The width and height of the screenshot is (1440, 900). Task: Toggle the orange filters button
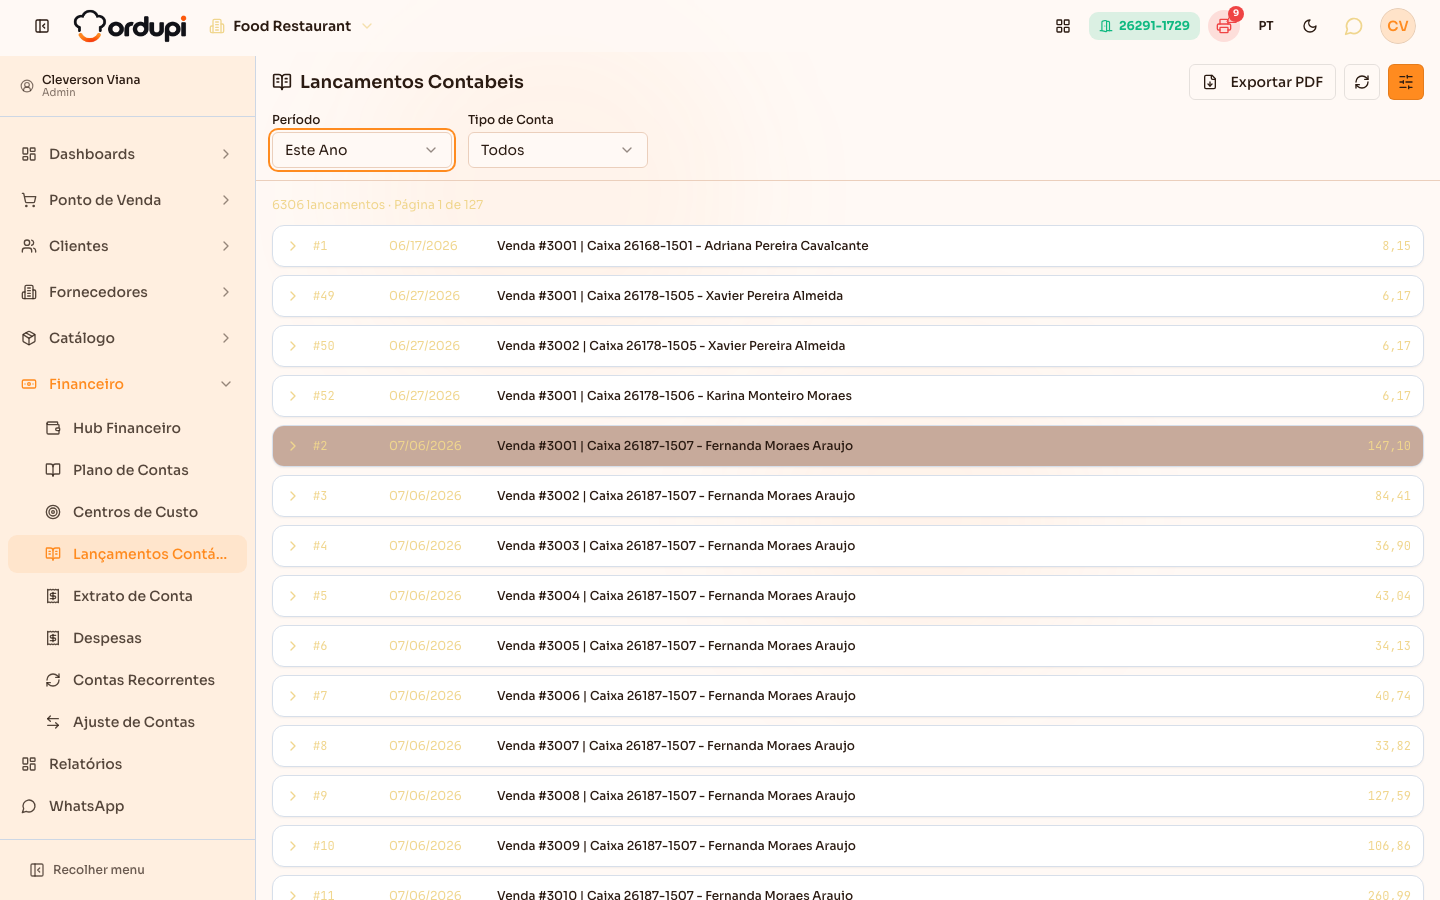(x=1406, y=82)
